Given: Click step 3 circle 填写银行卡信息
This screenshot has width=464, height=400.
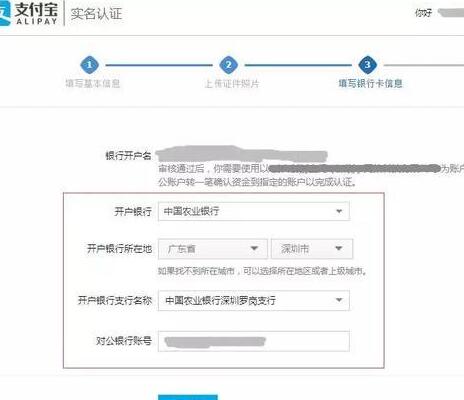Looking at the screenshot, I should pos(368,65).
